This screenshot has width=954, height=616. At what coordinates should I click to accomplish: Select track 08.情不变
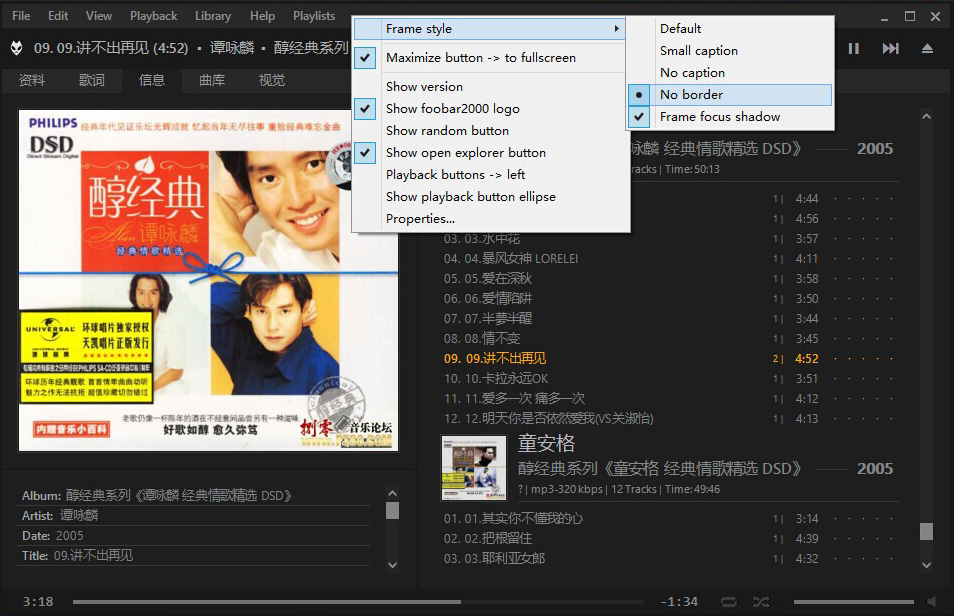click(x=669, y=338)
